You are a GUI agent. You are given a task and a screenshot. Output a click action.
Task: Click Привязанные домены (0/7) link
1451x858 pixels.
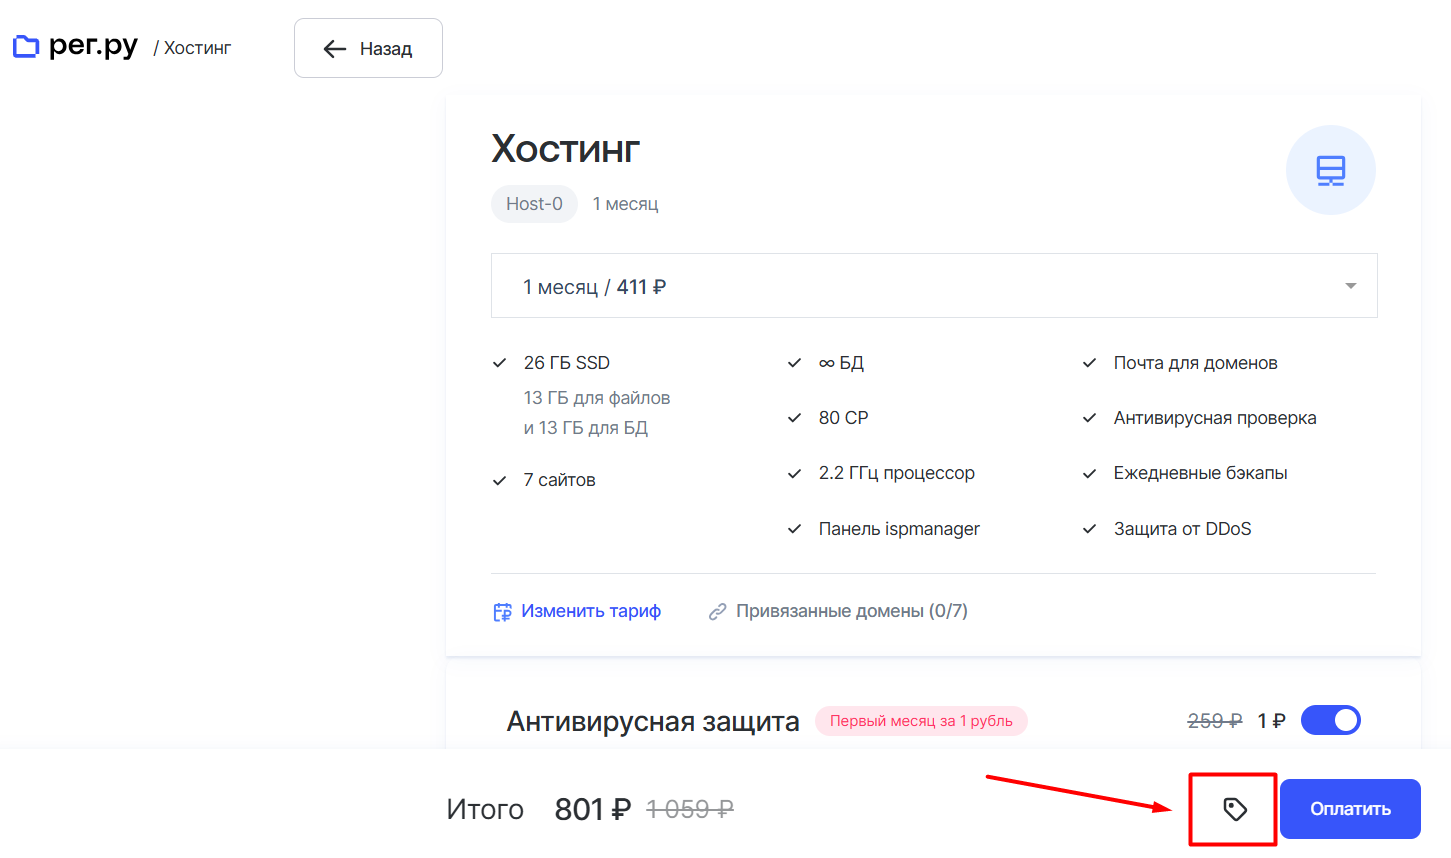click(x=852, y=610)
